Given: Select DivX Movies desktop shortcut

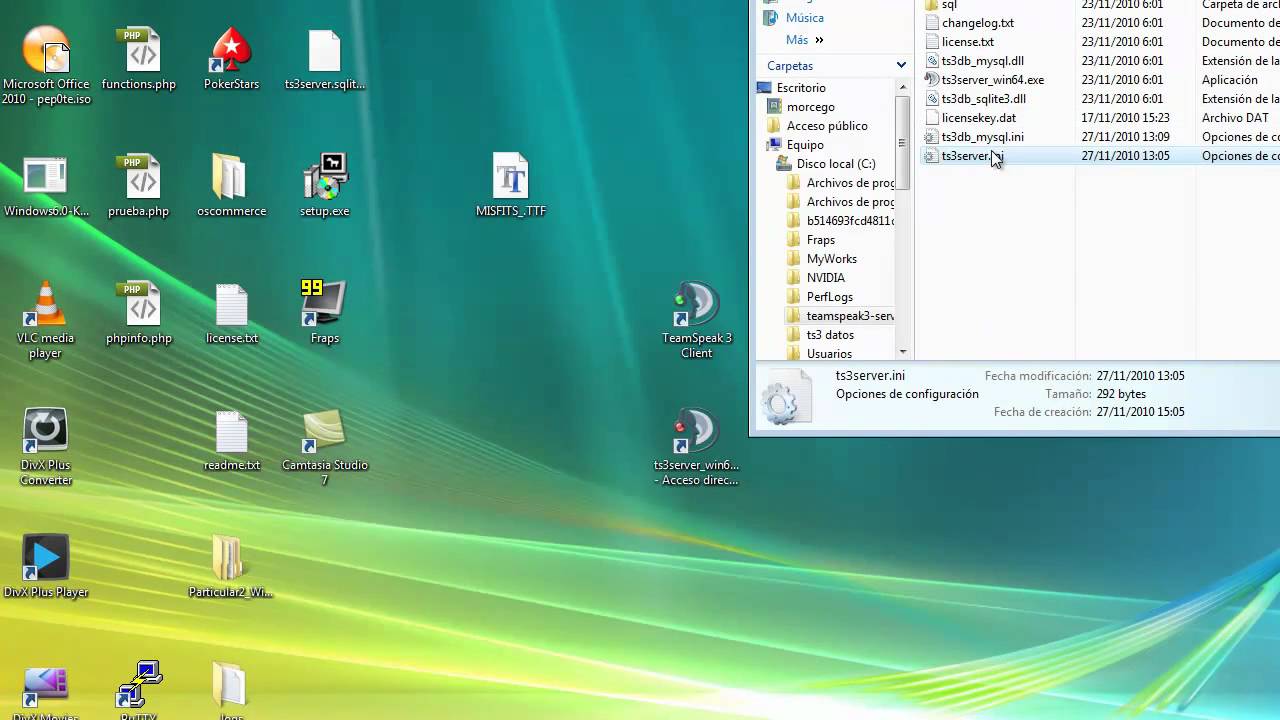Looking at the screenshot, I should 46,692.
